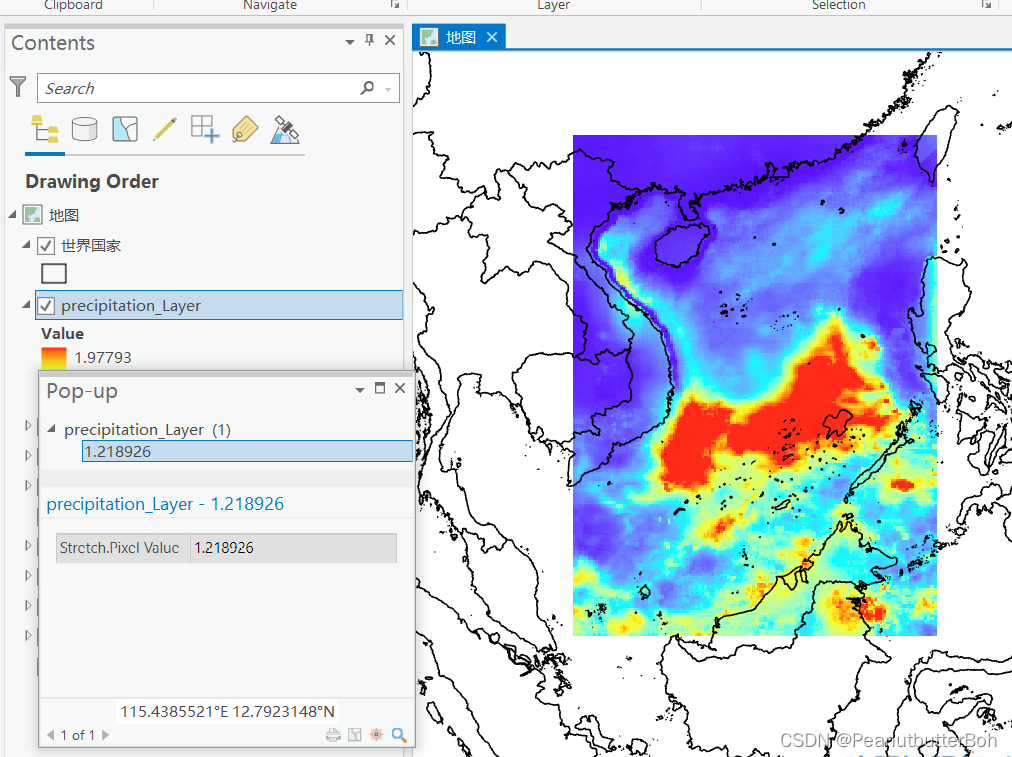Zoom to the pop-up feature
This screenshot has width=1012, height=757.
[x=398, y=734]
